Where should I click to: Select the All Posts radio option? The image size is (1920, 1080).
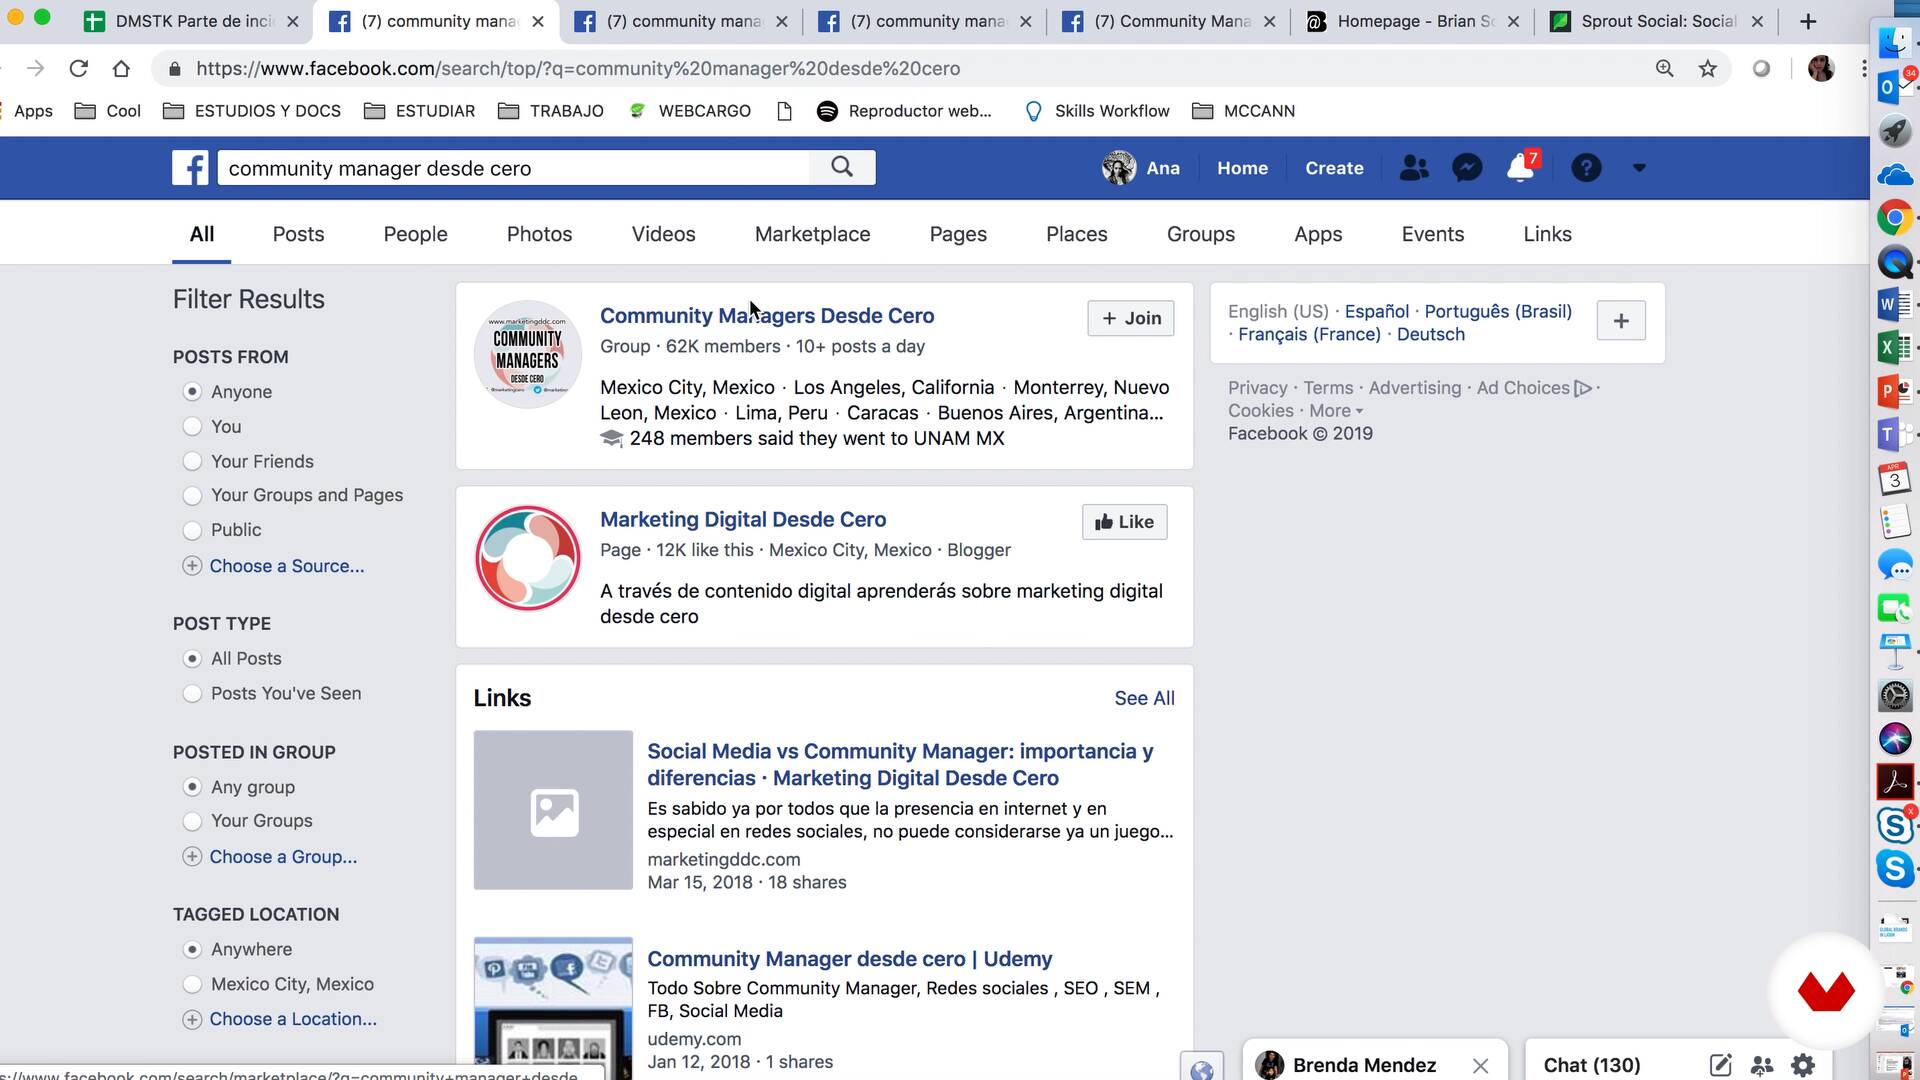tap(192, 659)
